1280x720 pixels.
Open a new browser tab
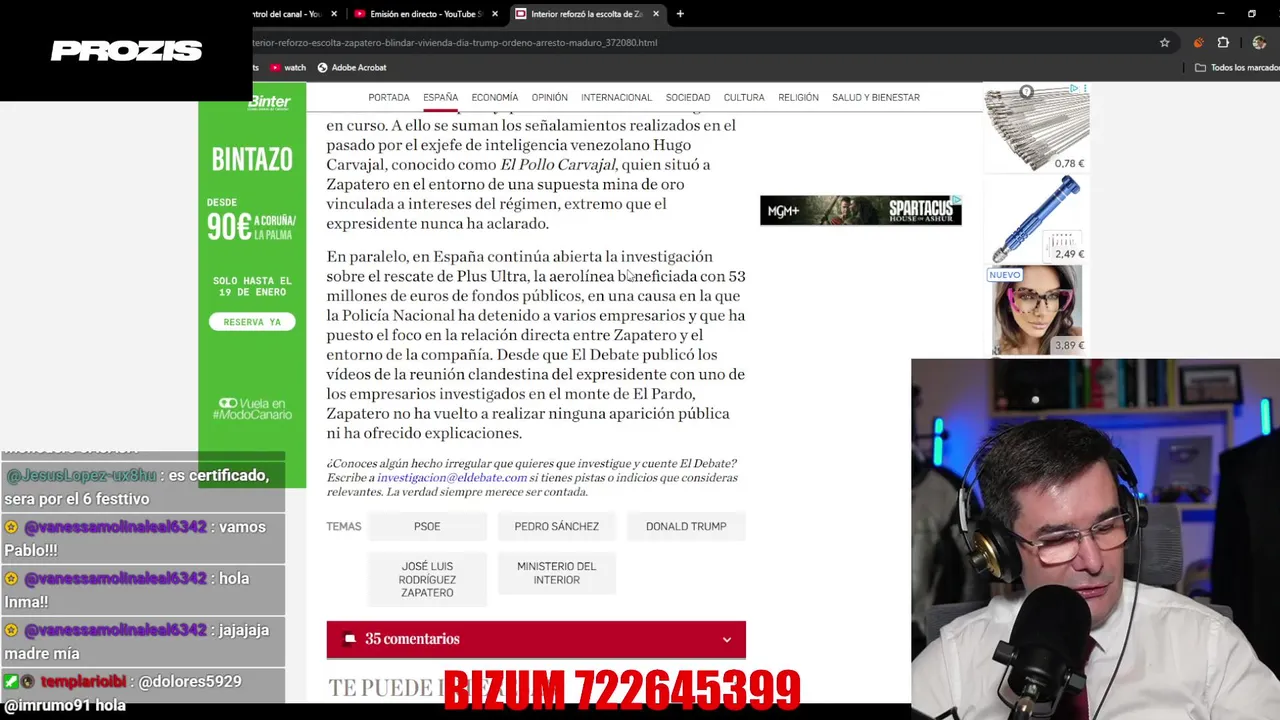click(680, 14)
